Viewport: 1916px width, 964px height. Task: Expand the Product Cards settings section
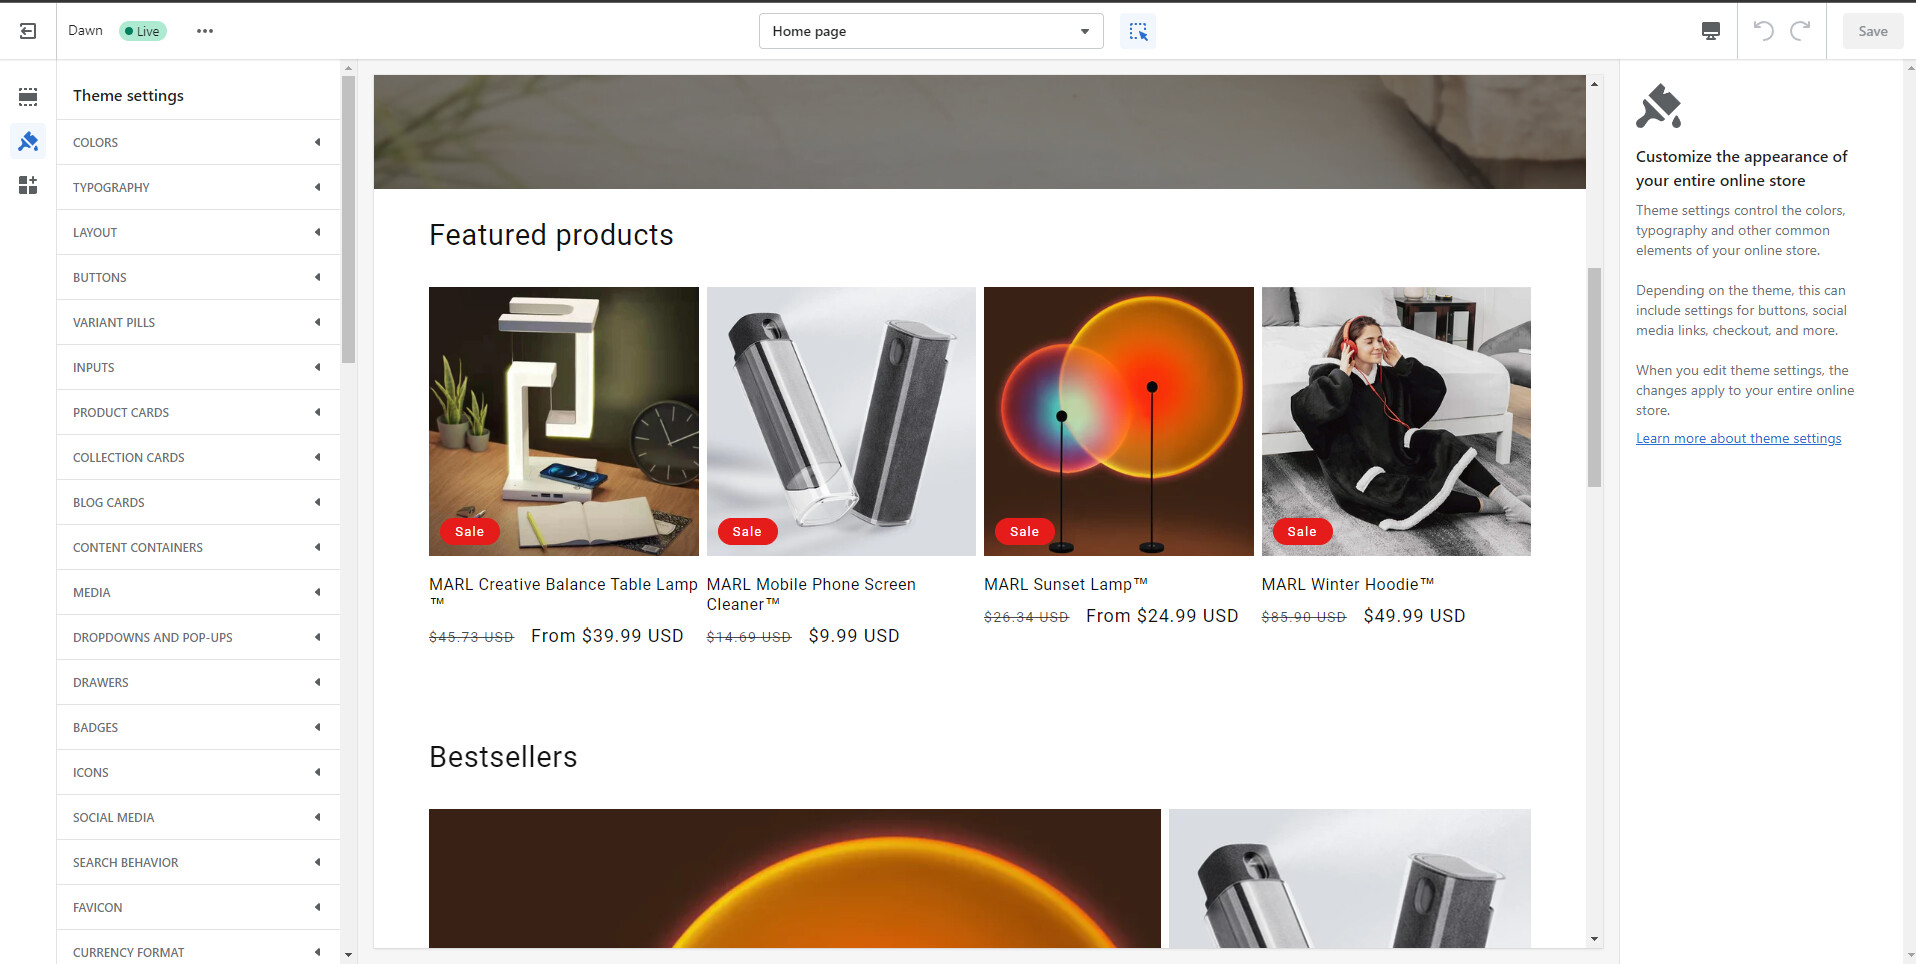(x=198, y=412)
